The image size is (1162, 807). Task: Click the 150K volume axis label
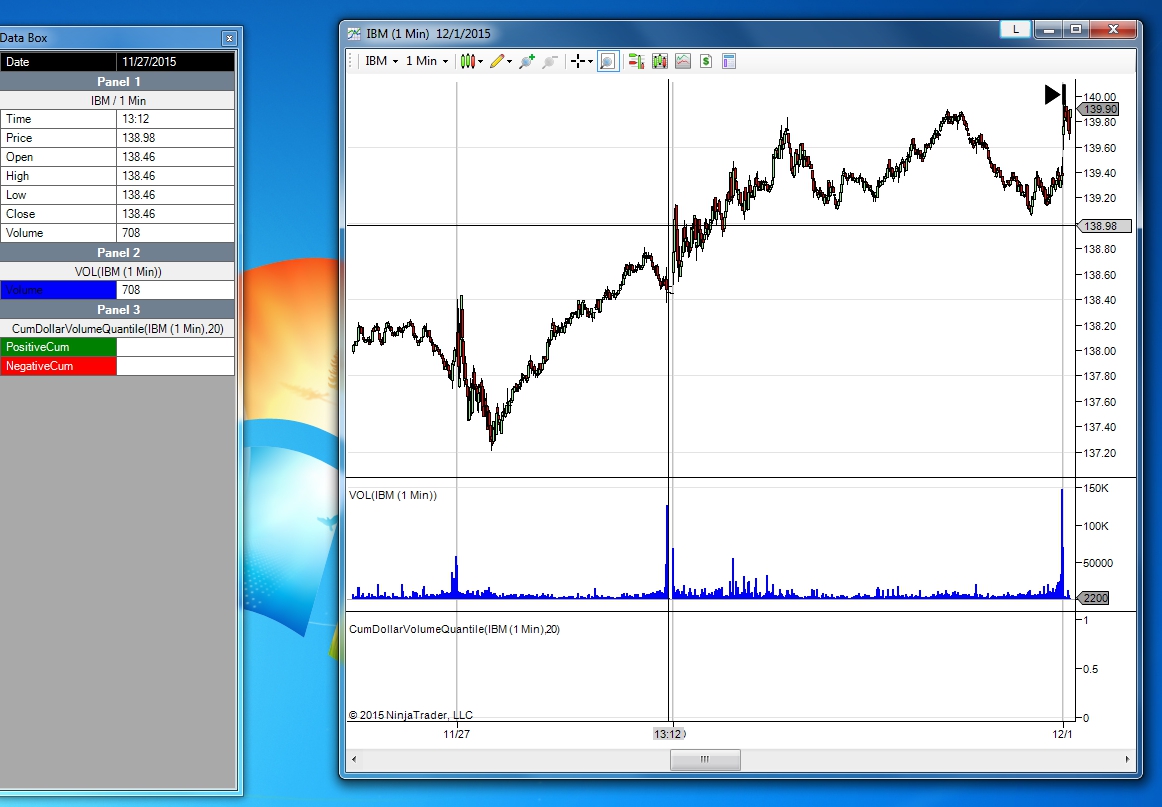pyautogui.click(x=1096, y=488)
